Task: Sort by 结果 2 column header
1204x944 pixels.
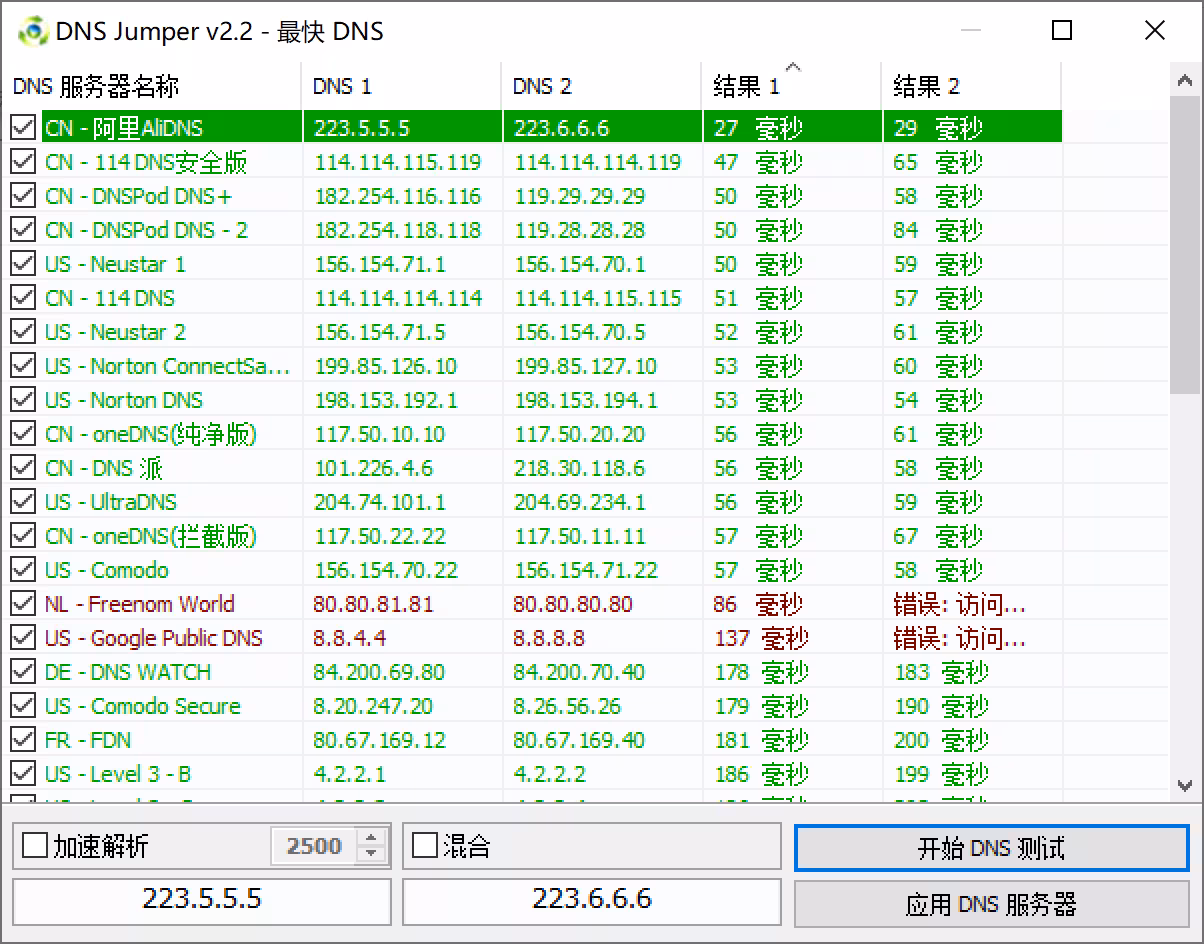Action: click(x=972, y=86)
